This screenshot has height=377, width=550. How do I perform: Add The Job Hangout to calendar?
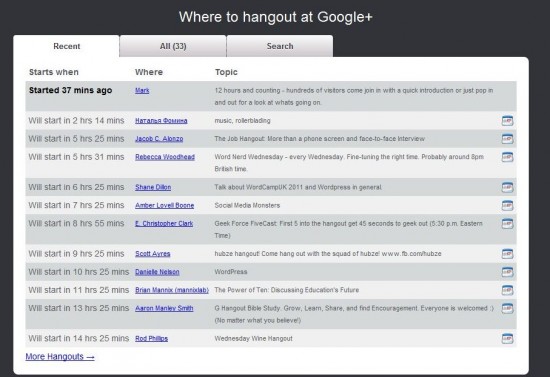(x=507, y=139)
